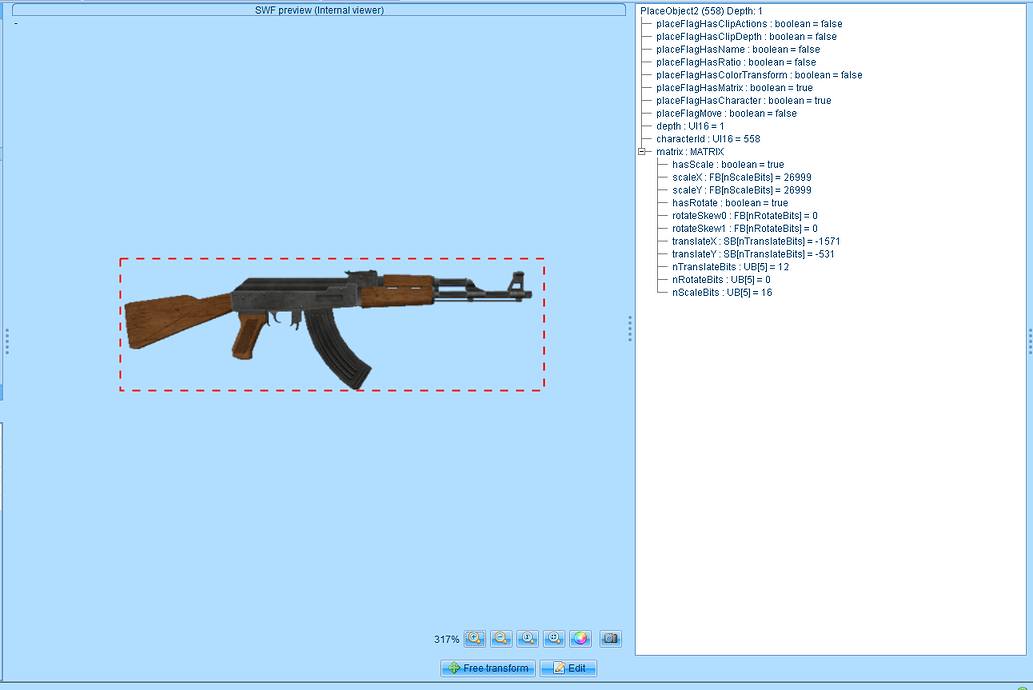Select the characterId : UI16 = 558 row
The width and height of the screenshot is (1033, 690).
[708, 139]
